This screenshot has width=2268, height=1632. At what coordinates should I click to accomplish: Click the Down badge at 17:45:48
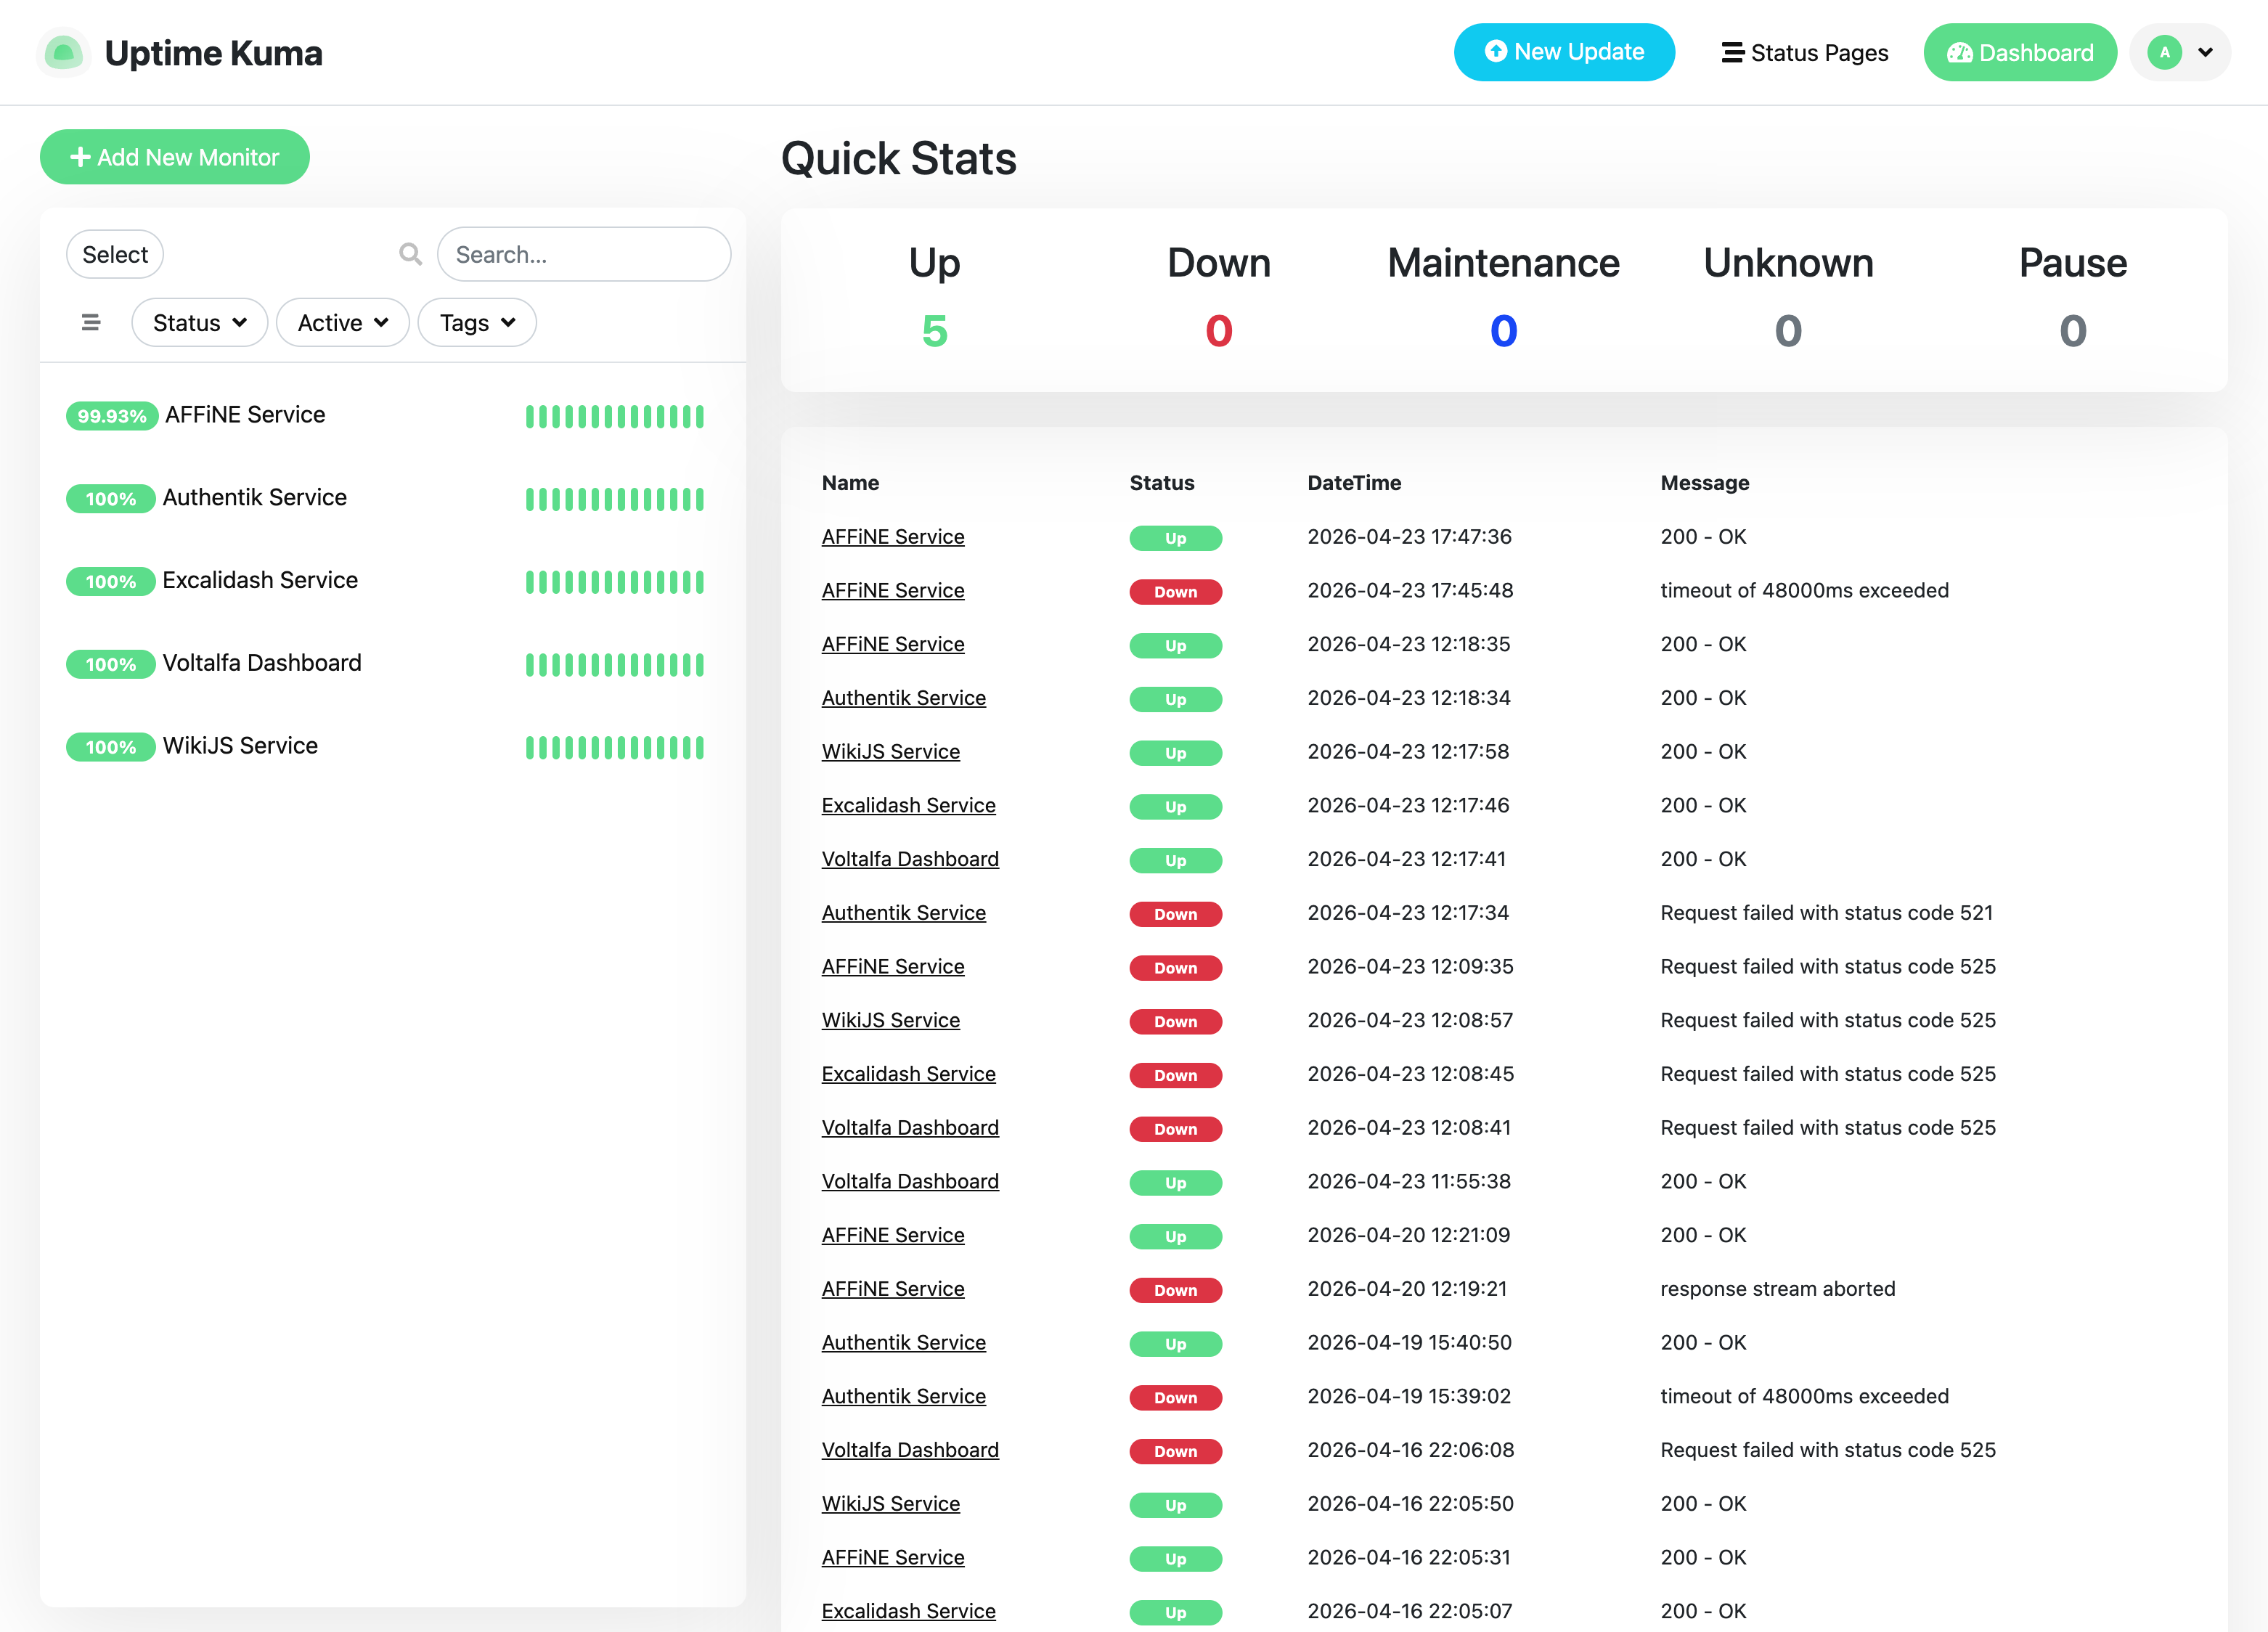point(1176,592)
